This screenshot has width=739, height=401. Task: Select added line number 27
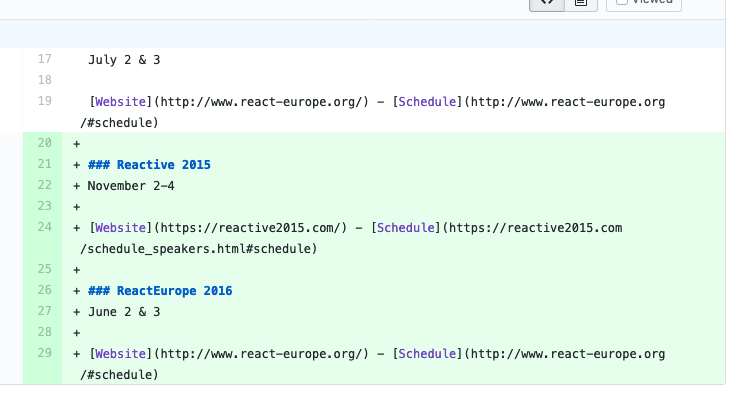coord(44,311)
